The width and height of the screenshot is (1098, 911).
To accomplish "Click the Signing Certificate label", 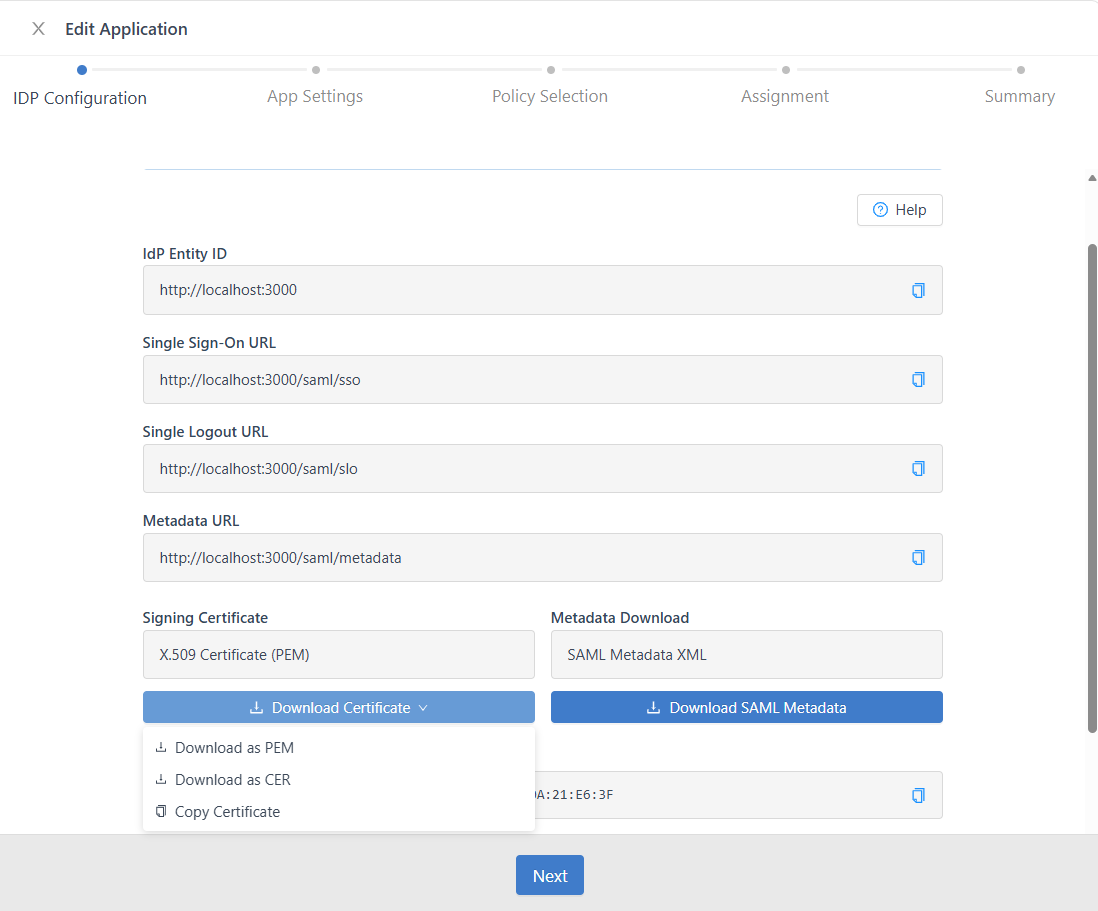I will 205,618.
